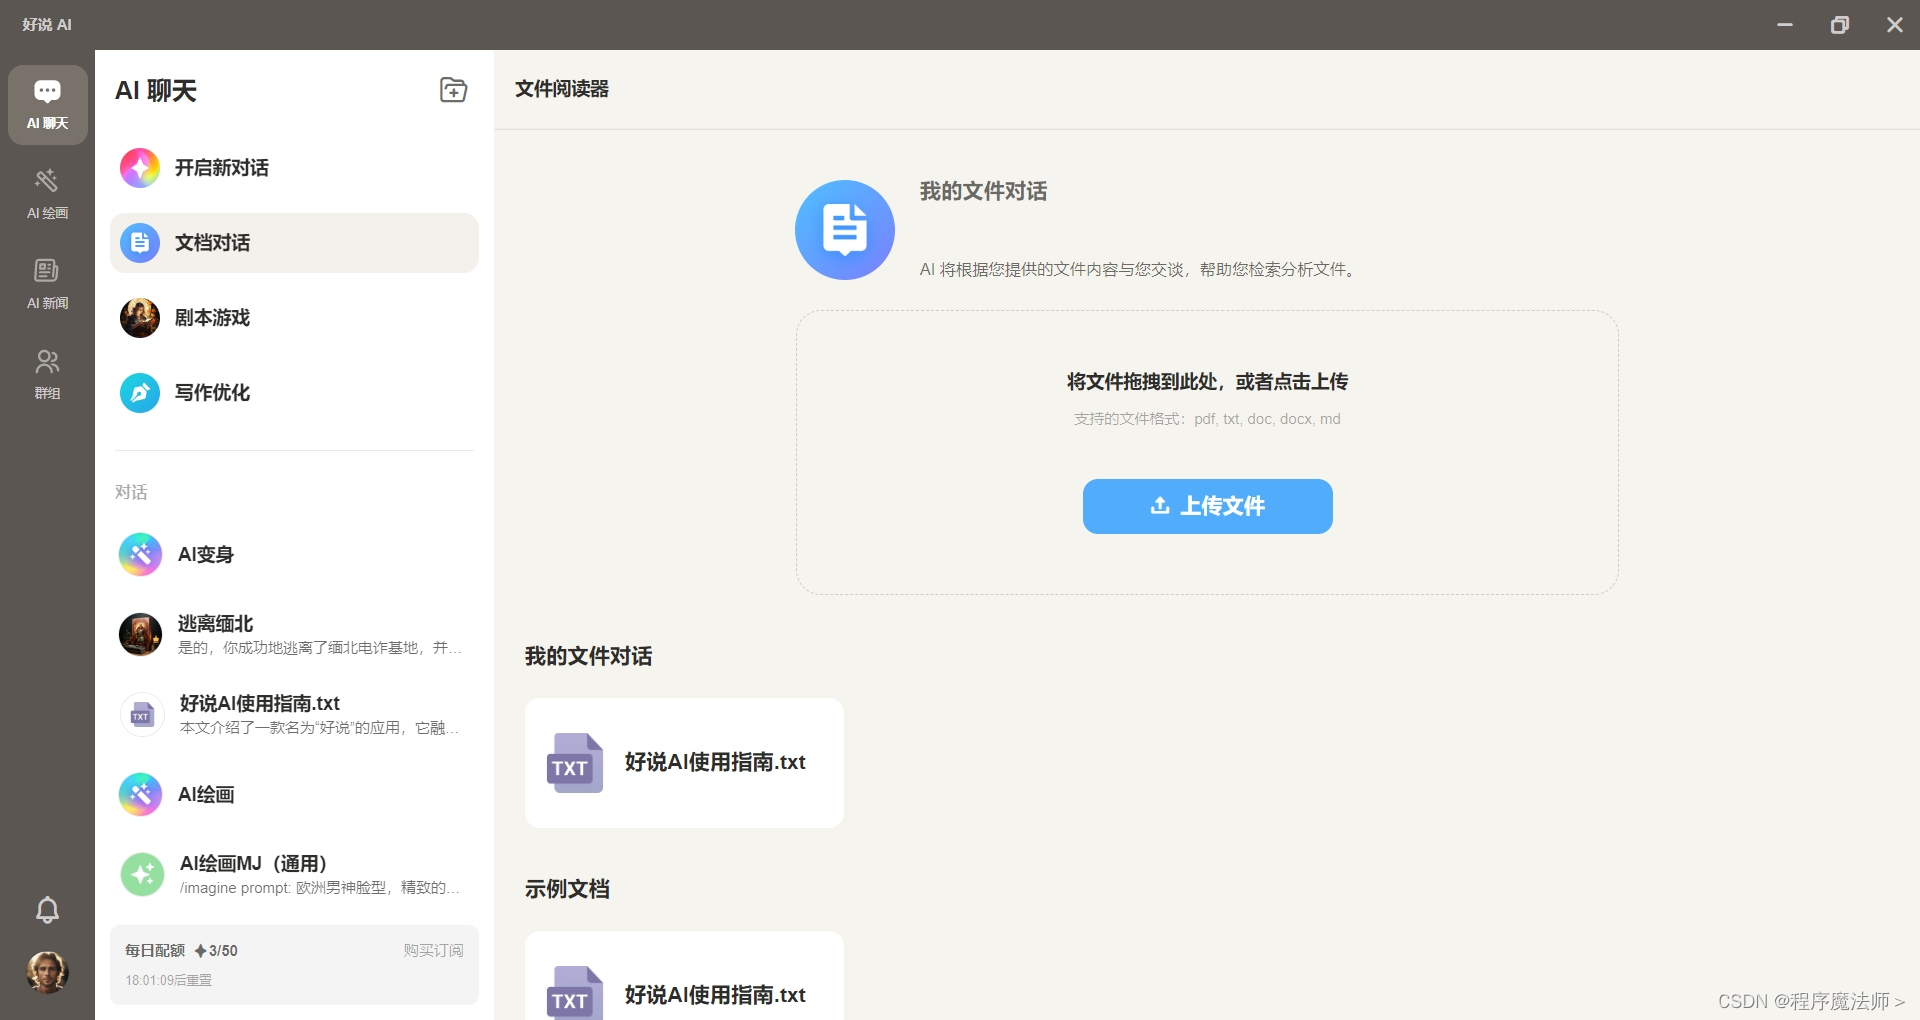Open notifications bell icon
Image resolution: width=1920 pixels, height=1020 pixels.
coord(47,910)
